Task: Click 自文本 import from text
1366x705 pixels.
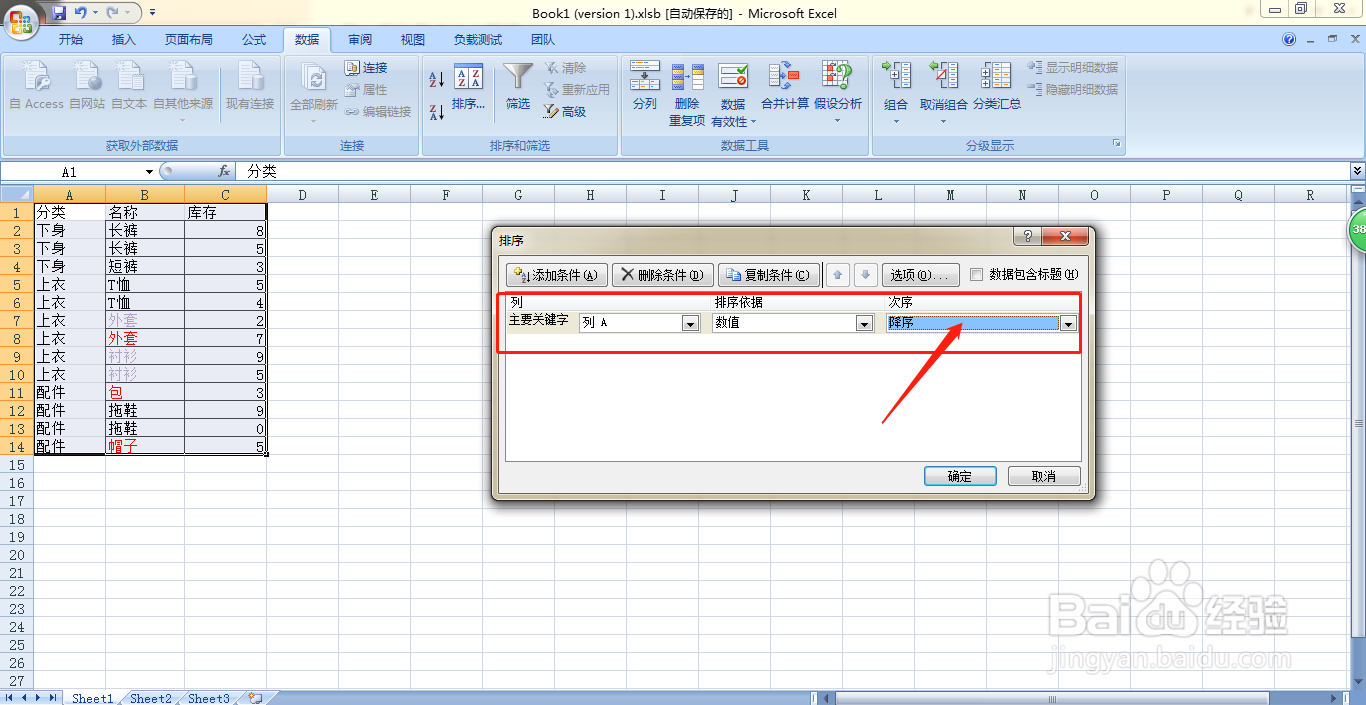Action: [129, 86]
